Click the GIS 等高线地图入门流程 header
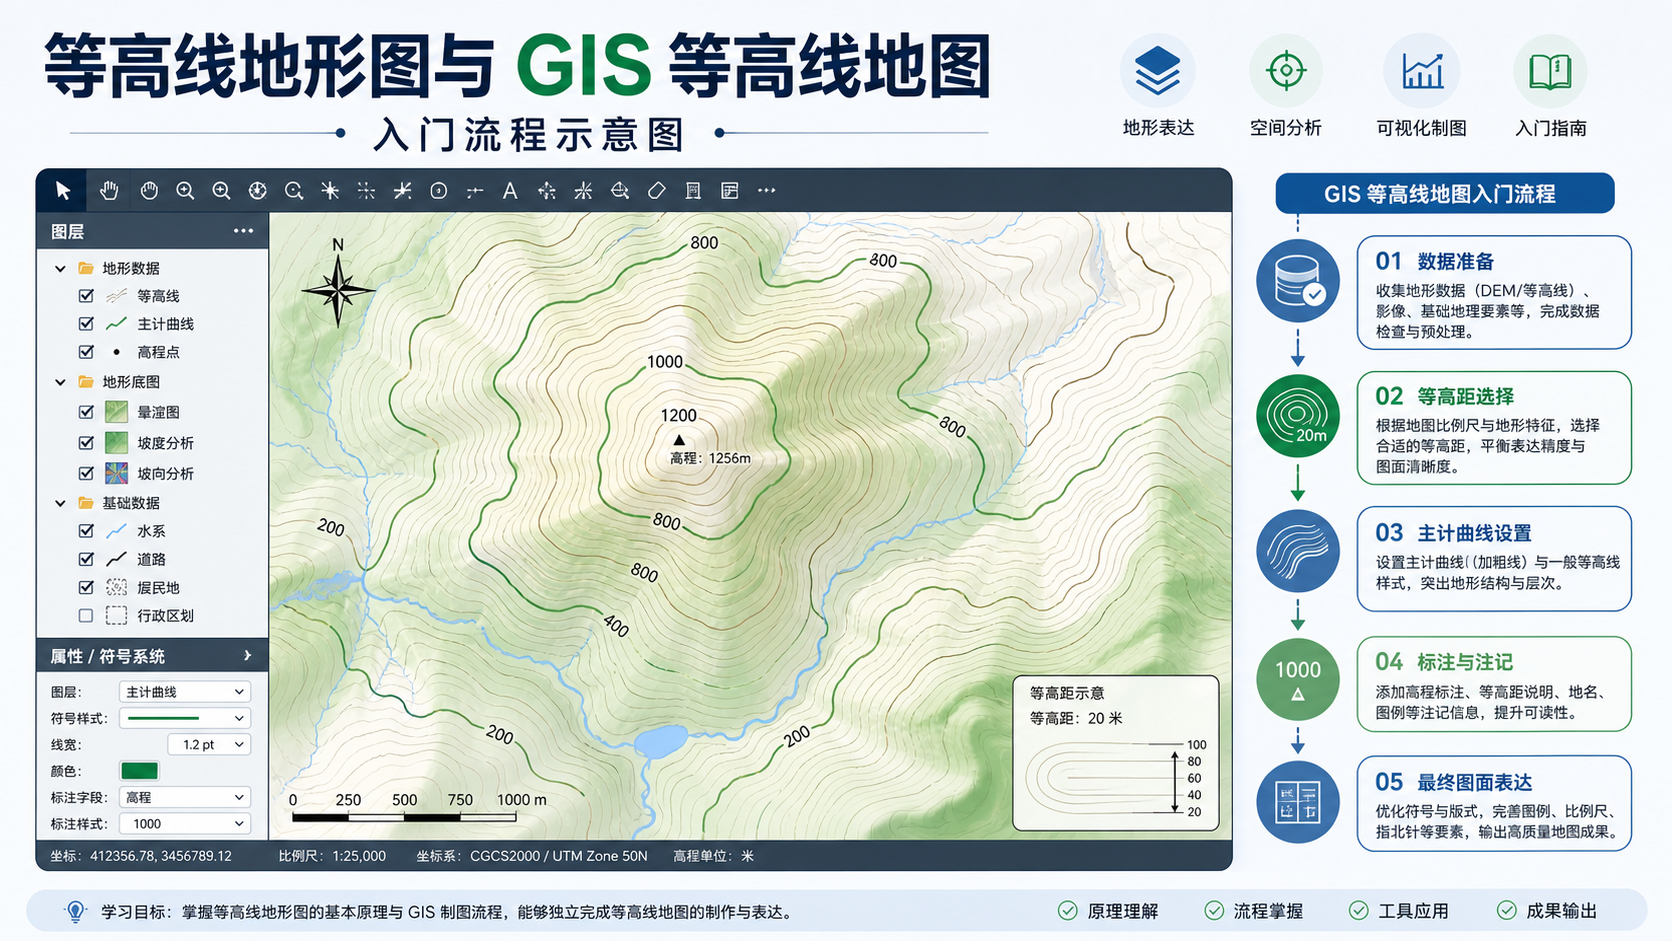 click(1444, 193)
